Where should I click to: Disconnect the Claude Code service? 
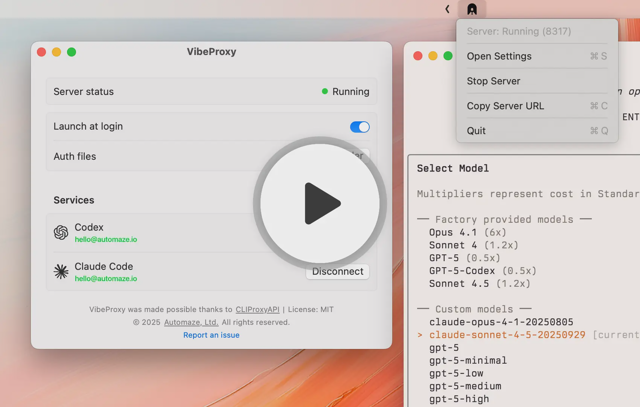click(338, 271)
